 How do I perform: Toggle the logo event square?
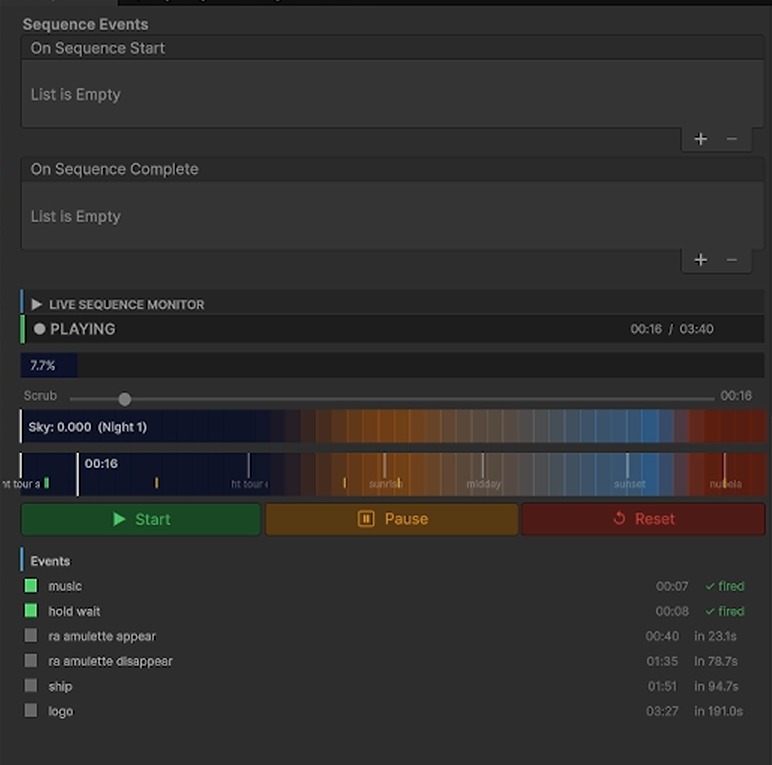(x=31, y=710)
